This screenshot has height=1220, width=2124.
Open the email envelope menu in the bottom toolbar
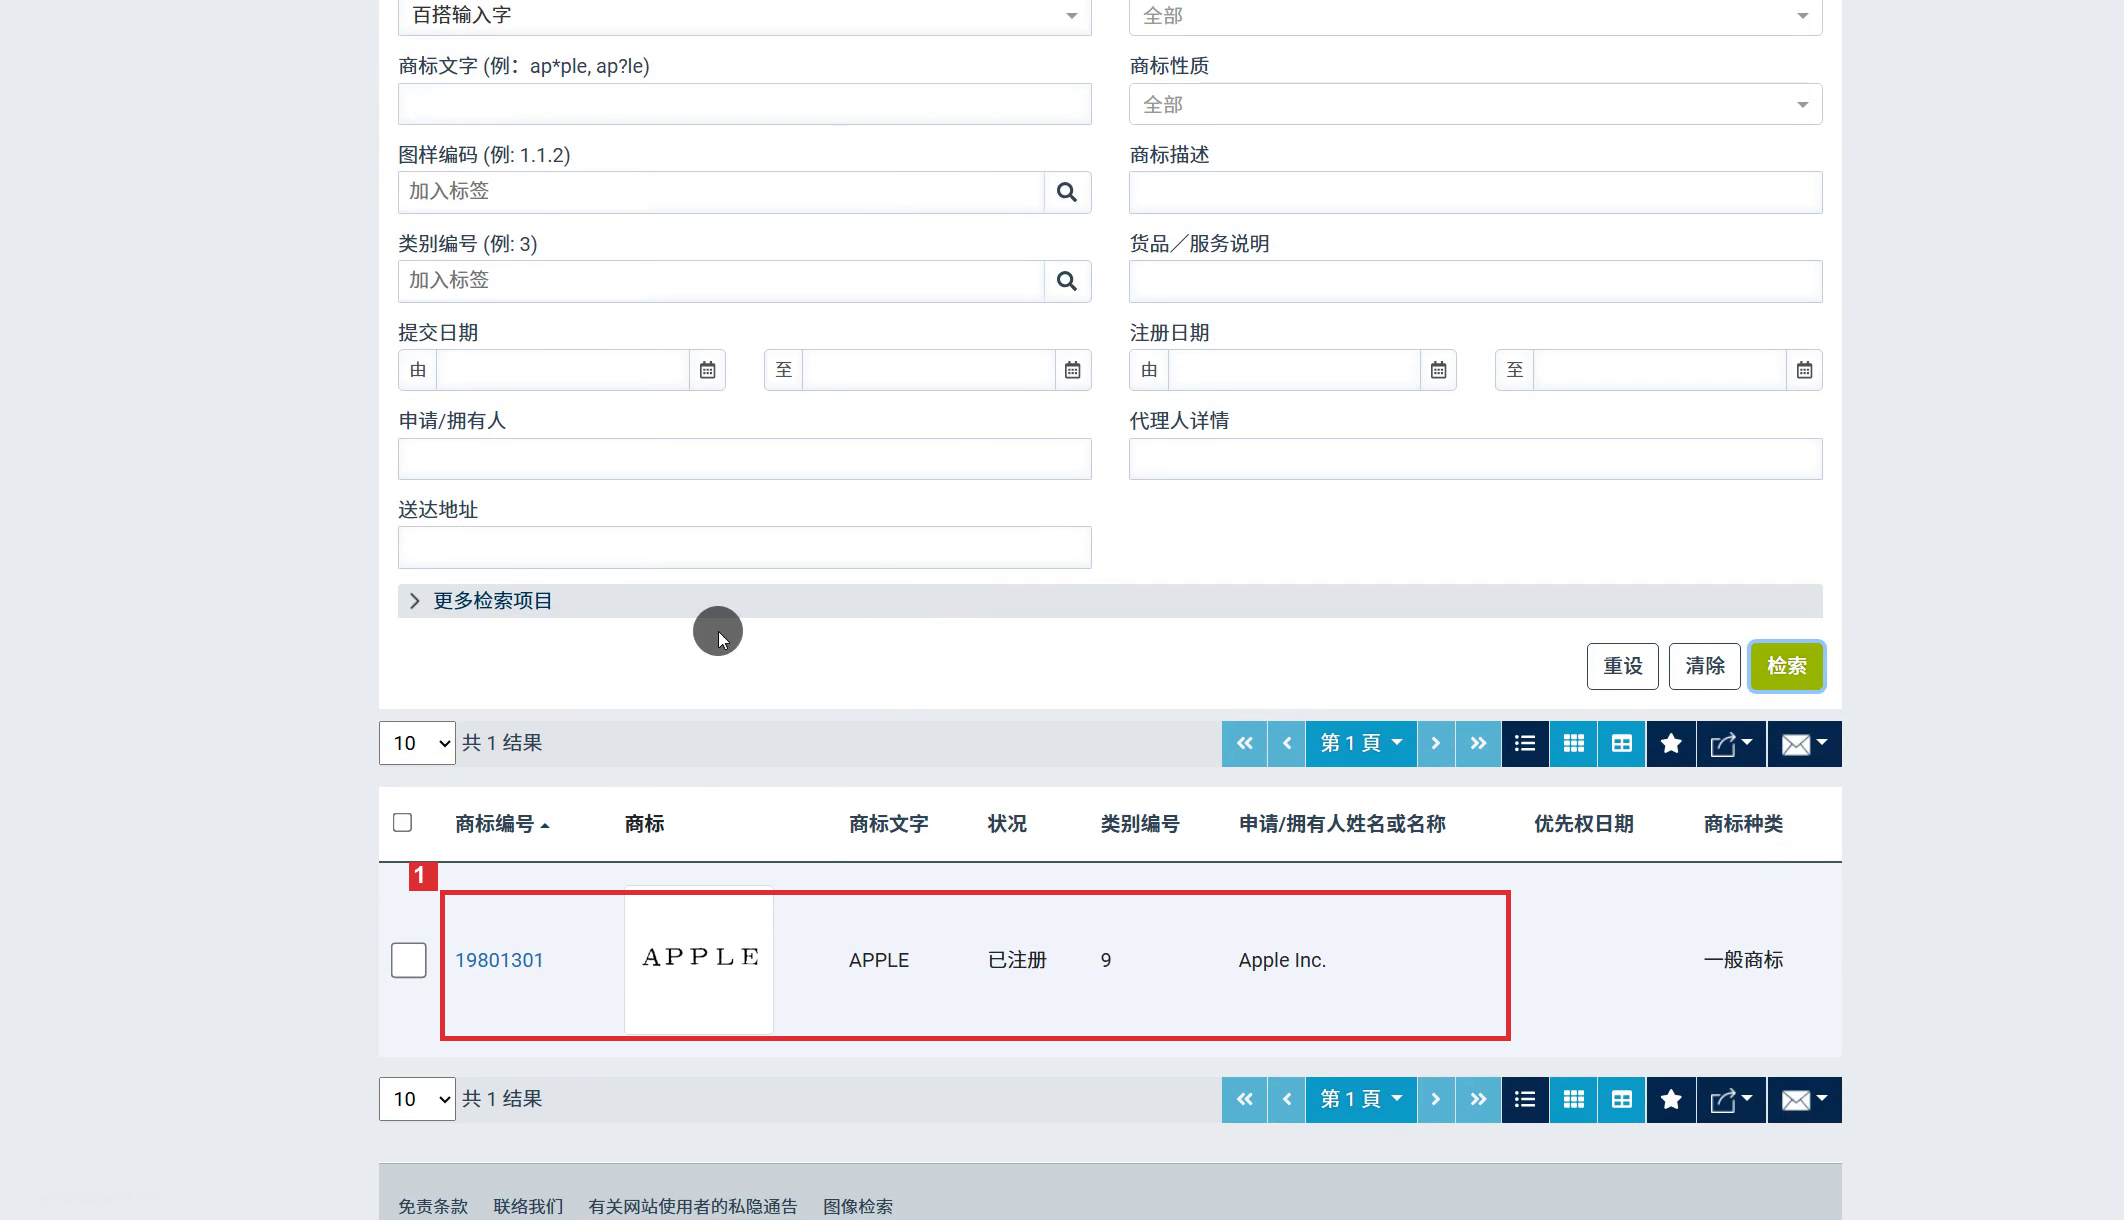pyautogui.click(x=1804, y=1100)
